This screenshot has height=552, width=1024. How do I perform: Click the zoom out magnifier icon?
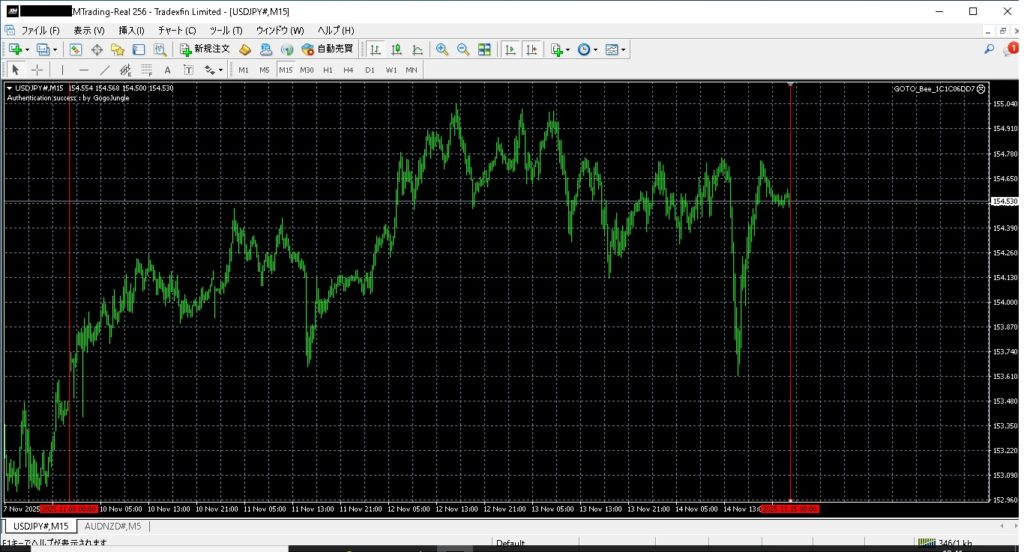click(463, 49)
